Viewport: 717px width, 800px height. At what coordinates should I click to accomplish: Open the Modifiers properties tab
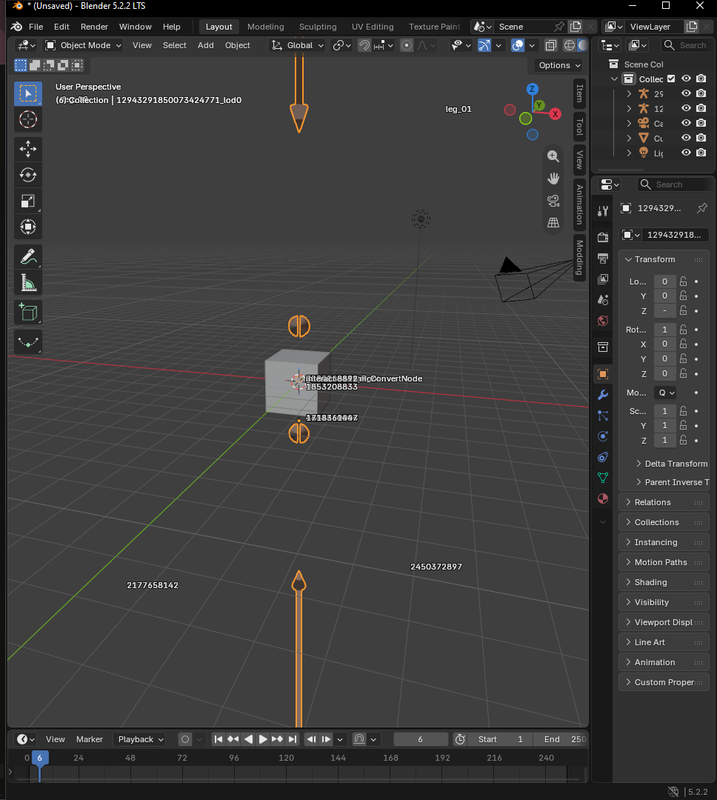(x=603, y=395)
